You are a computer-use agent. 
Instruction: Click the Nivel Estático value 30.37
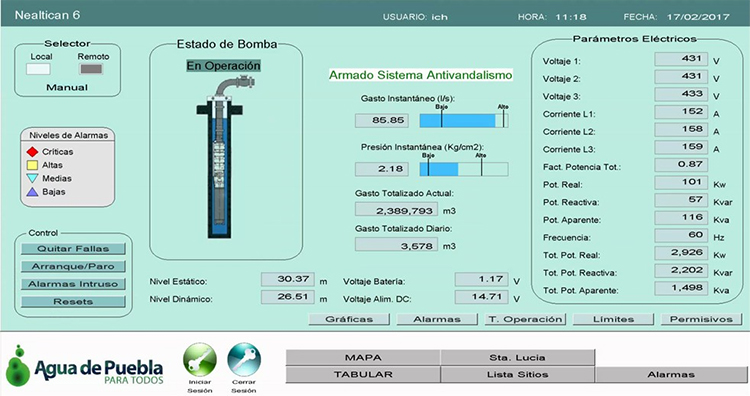[287, 279]
